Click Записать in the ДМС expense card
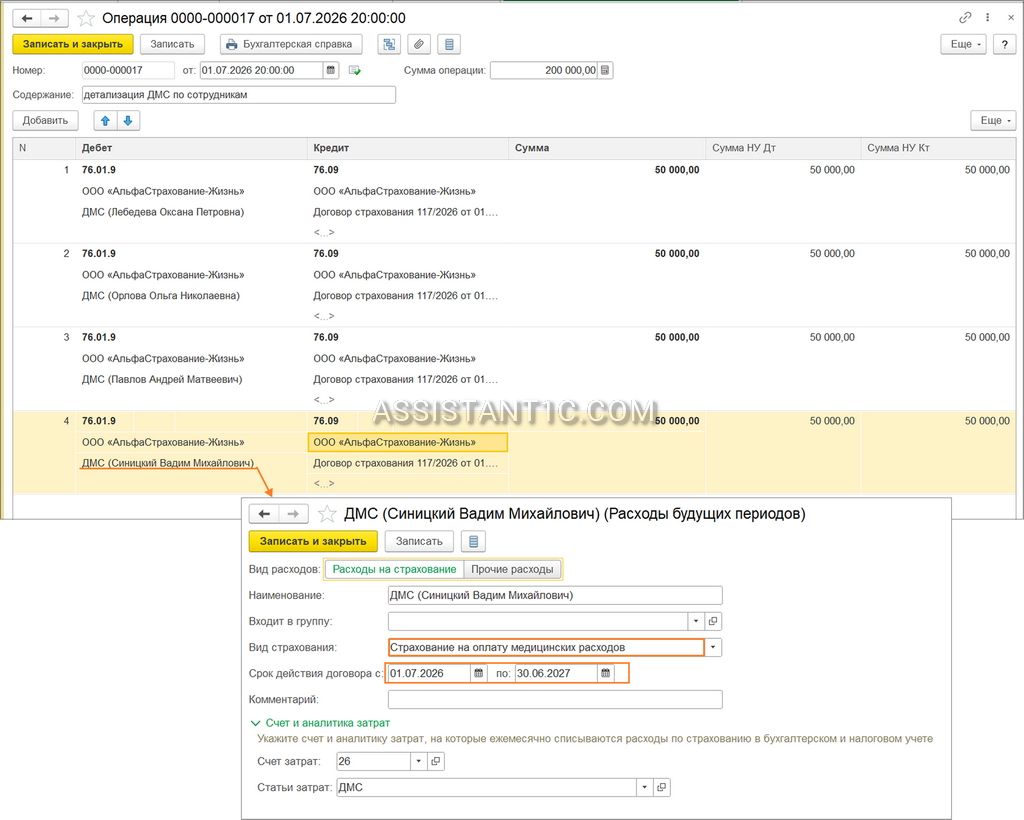This screenshot has width=1024, height=820. [419, 541]
